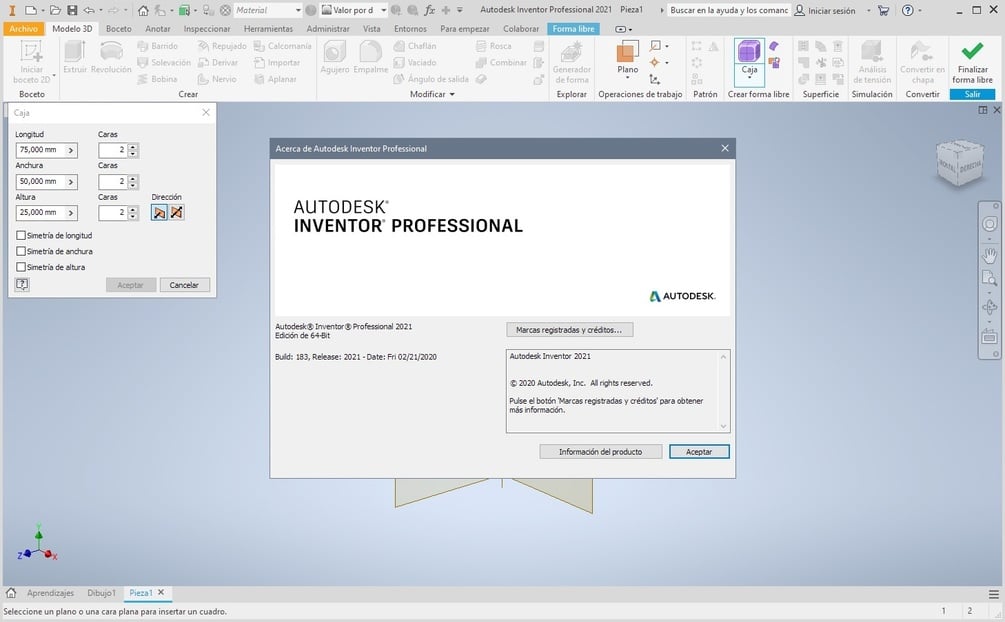Click the Save icon in quick access toolbar

coord(72,10)
